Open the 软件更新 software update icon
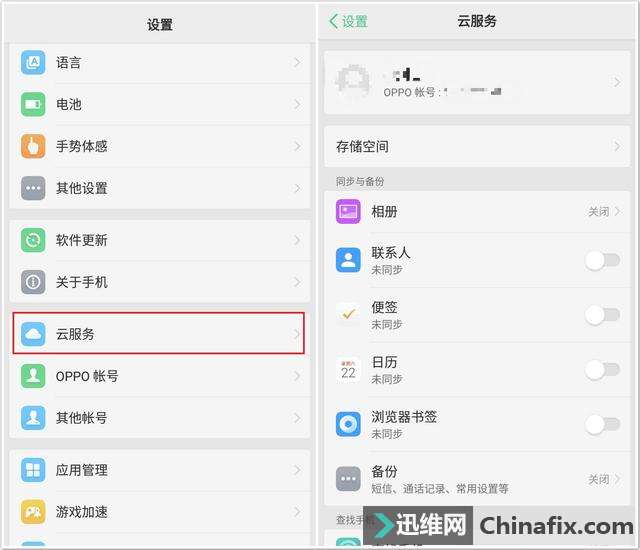This screenshot has height=550, width=640. (33, 240)
